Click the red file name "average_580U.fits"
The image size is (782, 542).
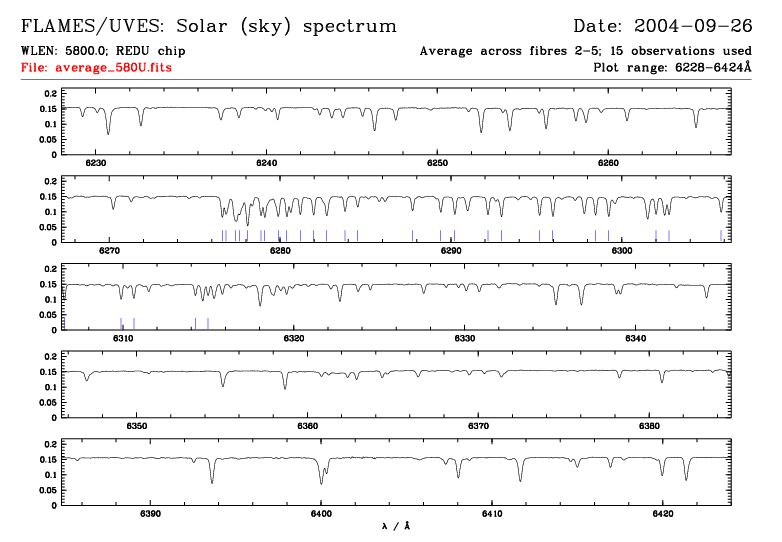click(x=114, y=67)
